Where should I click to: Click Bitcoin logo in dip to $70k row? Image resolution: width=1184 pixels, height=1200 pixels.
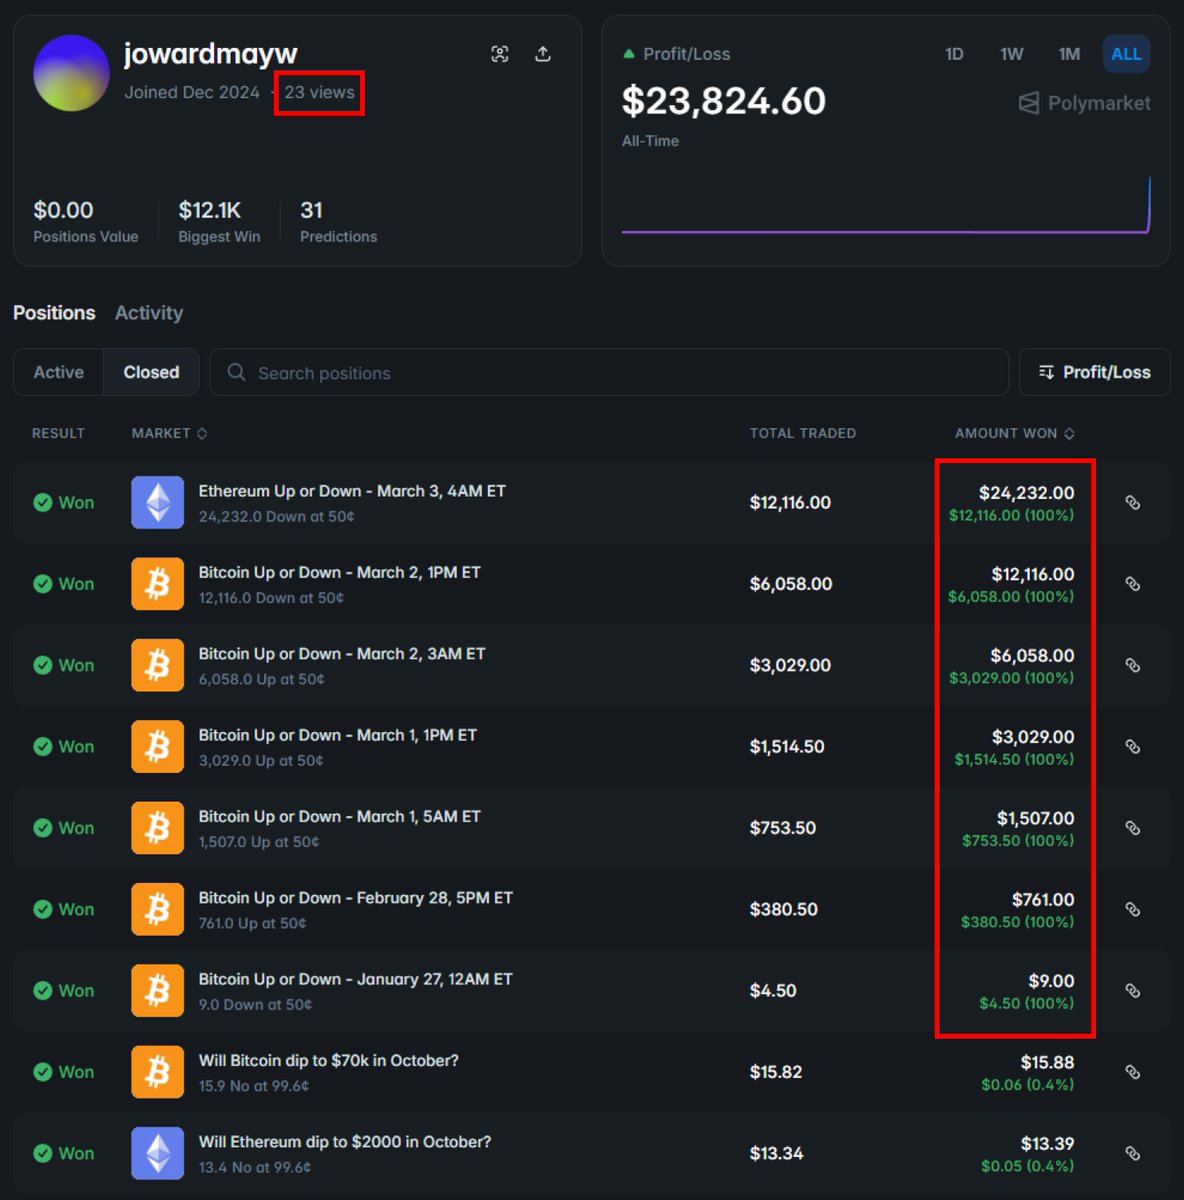coord(158,1072)
